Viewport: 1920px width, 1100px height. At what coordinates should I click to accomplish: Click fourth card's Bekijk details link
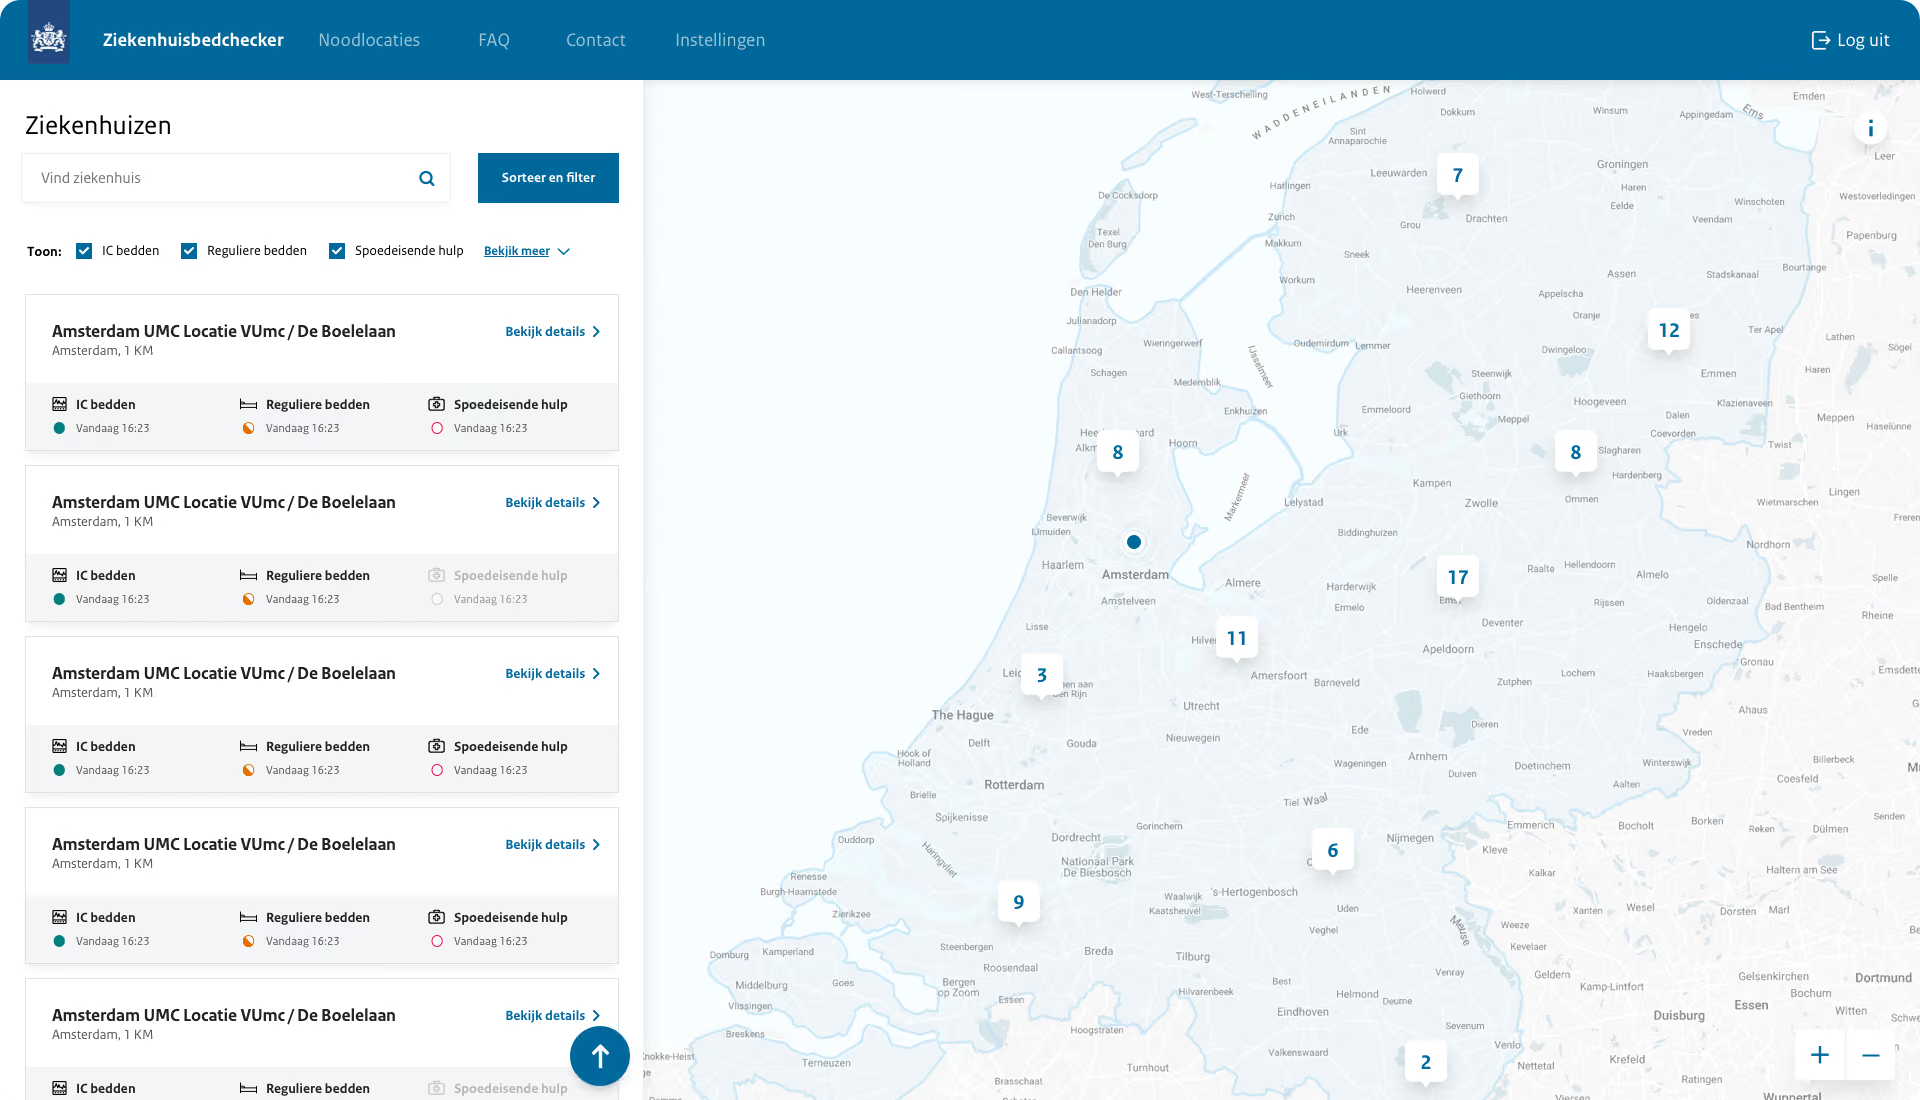click(x=545, y=845)
